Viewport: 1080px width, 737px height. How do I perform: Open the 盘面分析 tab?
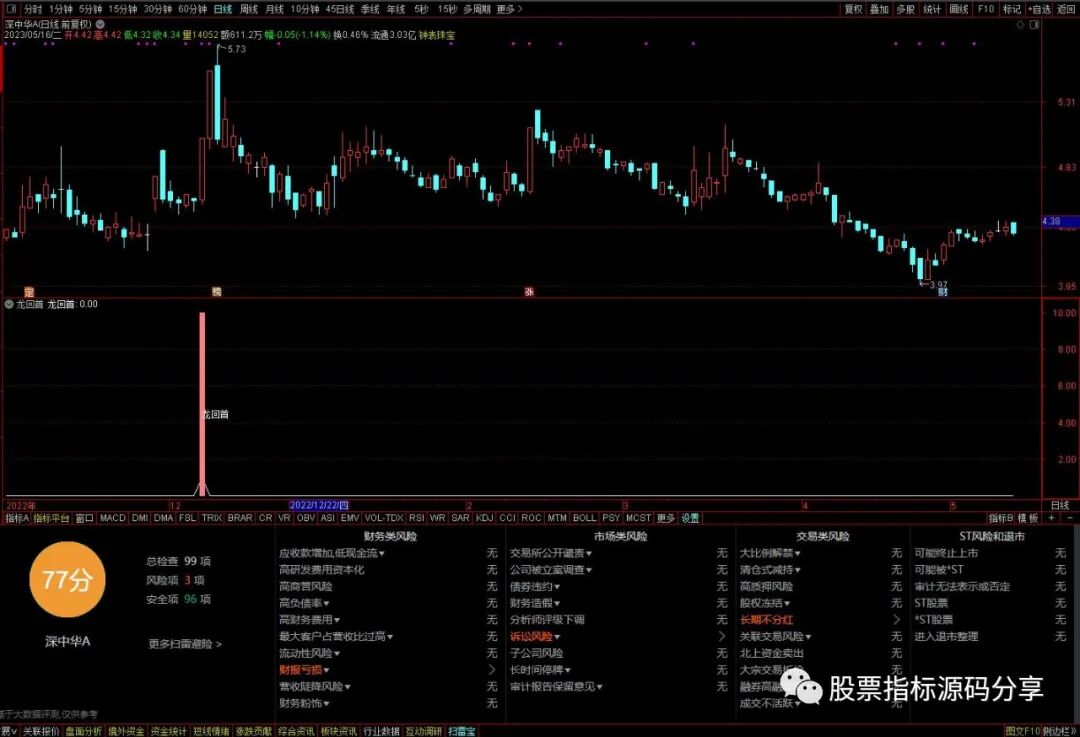coord(83,731)
